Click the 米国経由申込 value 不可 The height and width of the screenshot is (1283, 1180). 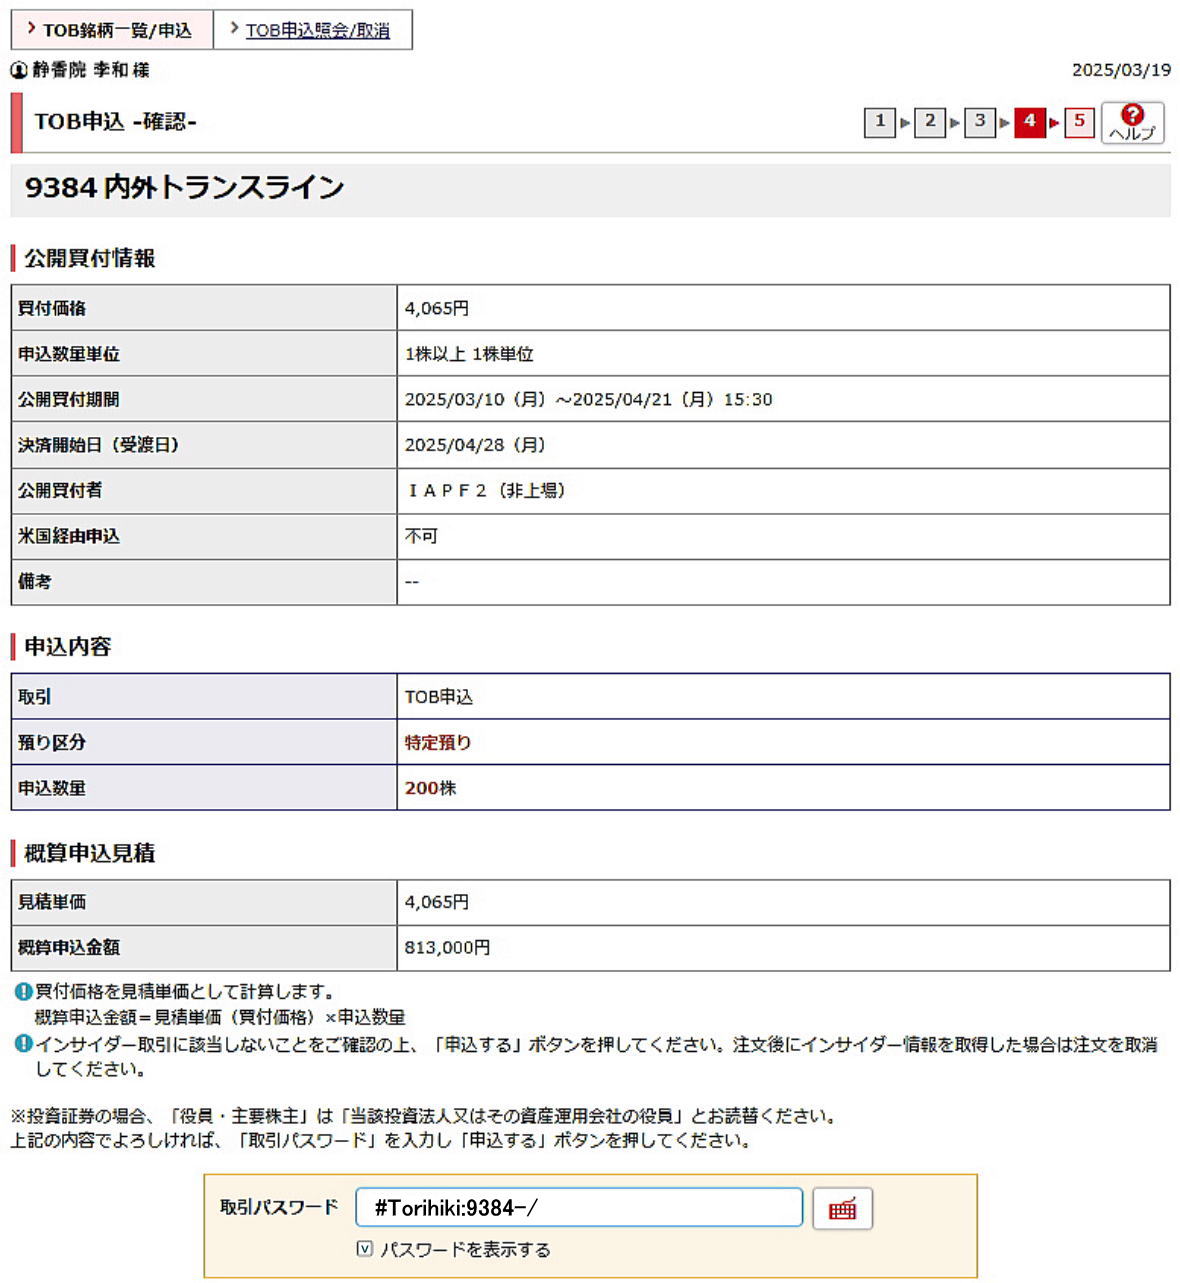point(421,536)
